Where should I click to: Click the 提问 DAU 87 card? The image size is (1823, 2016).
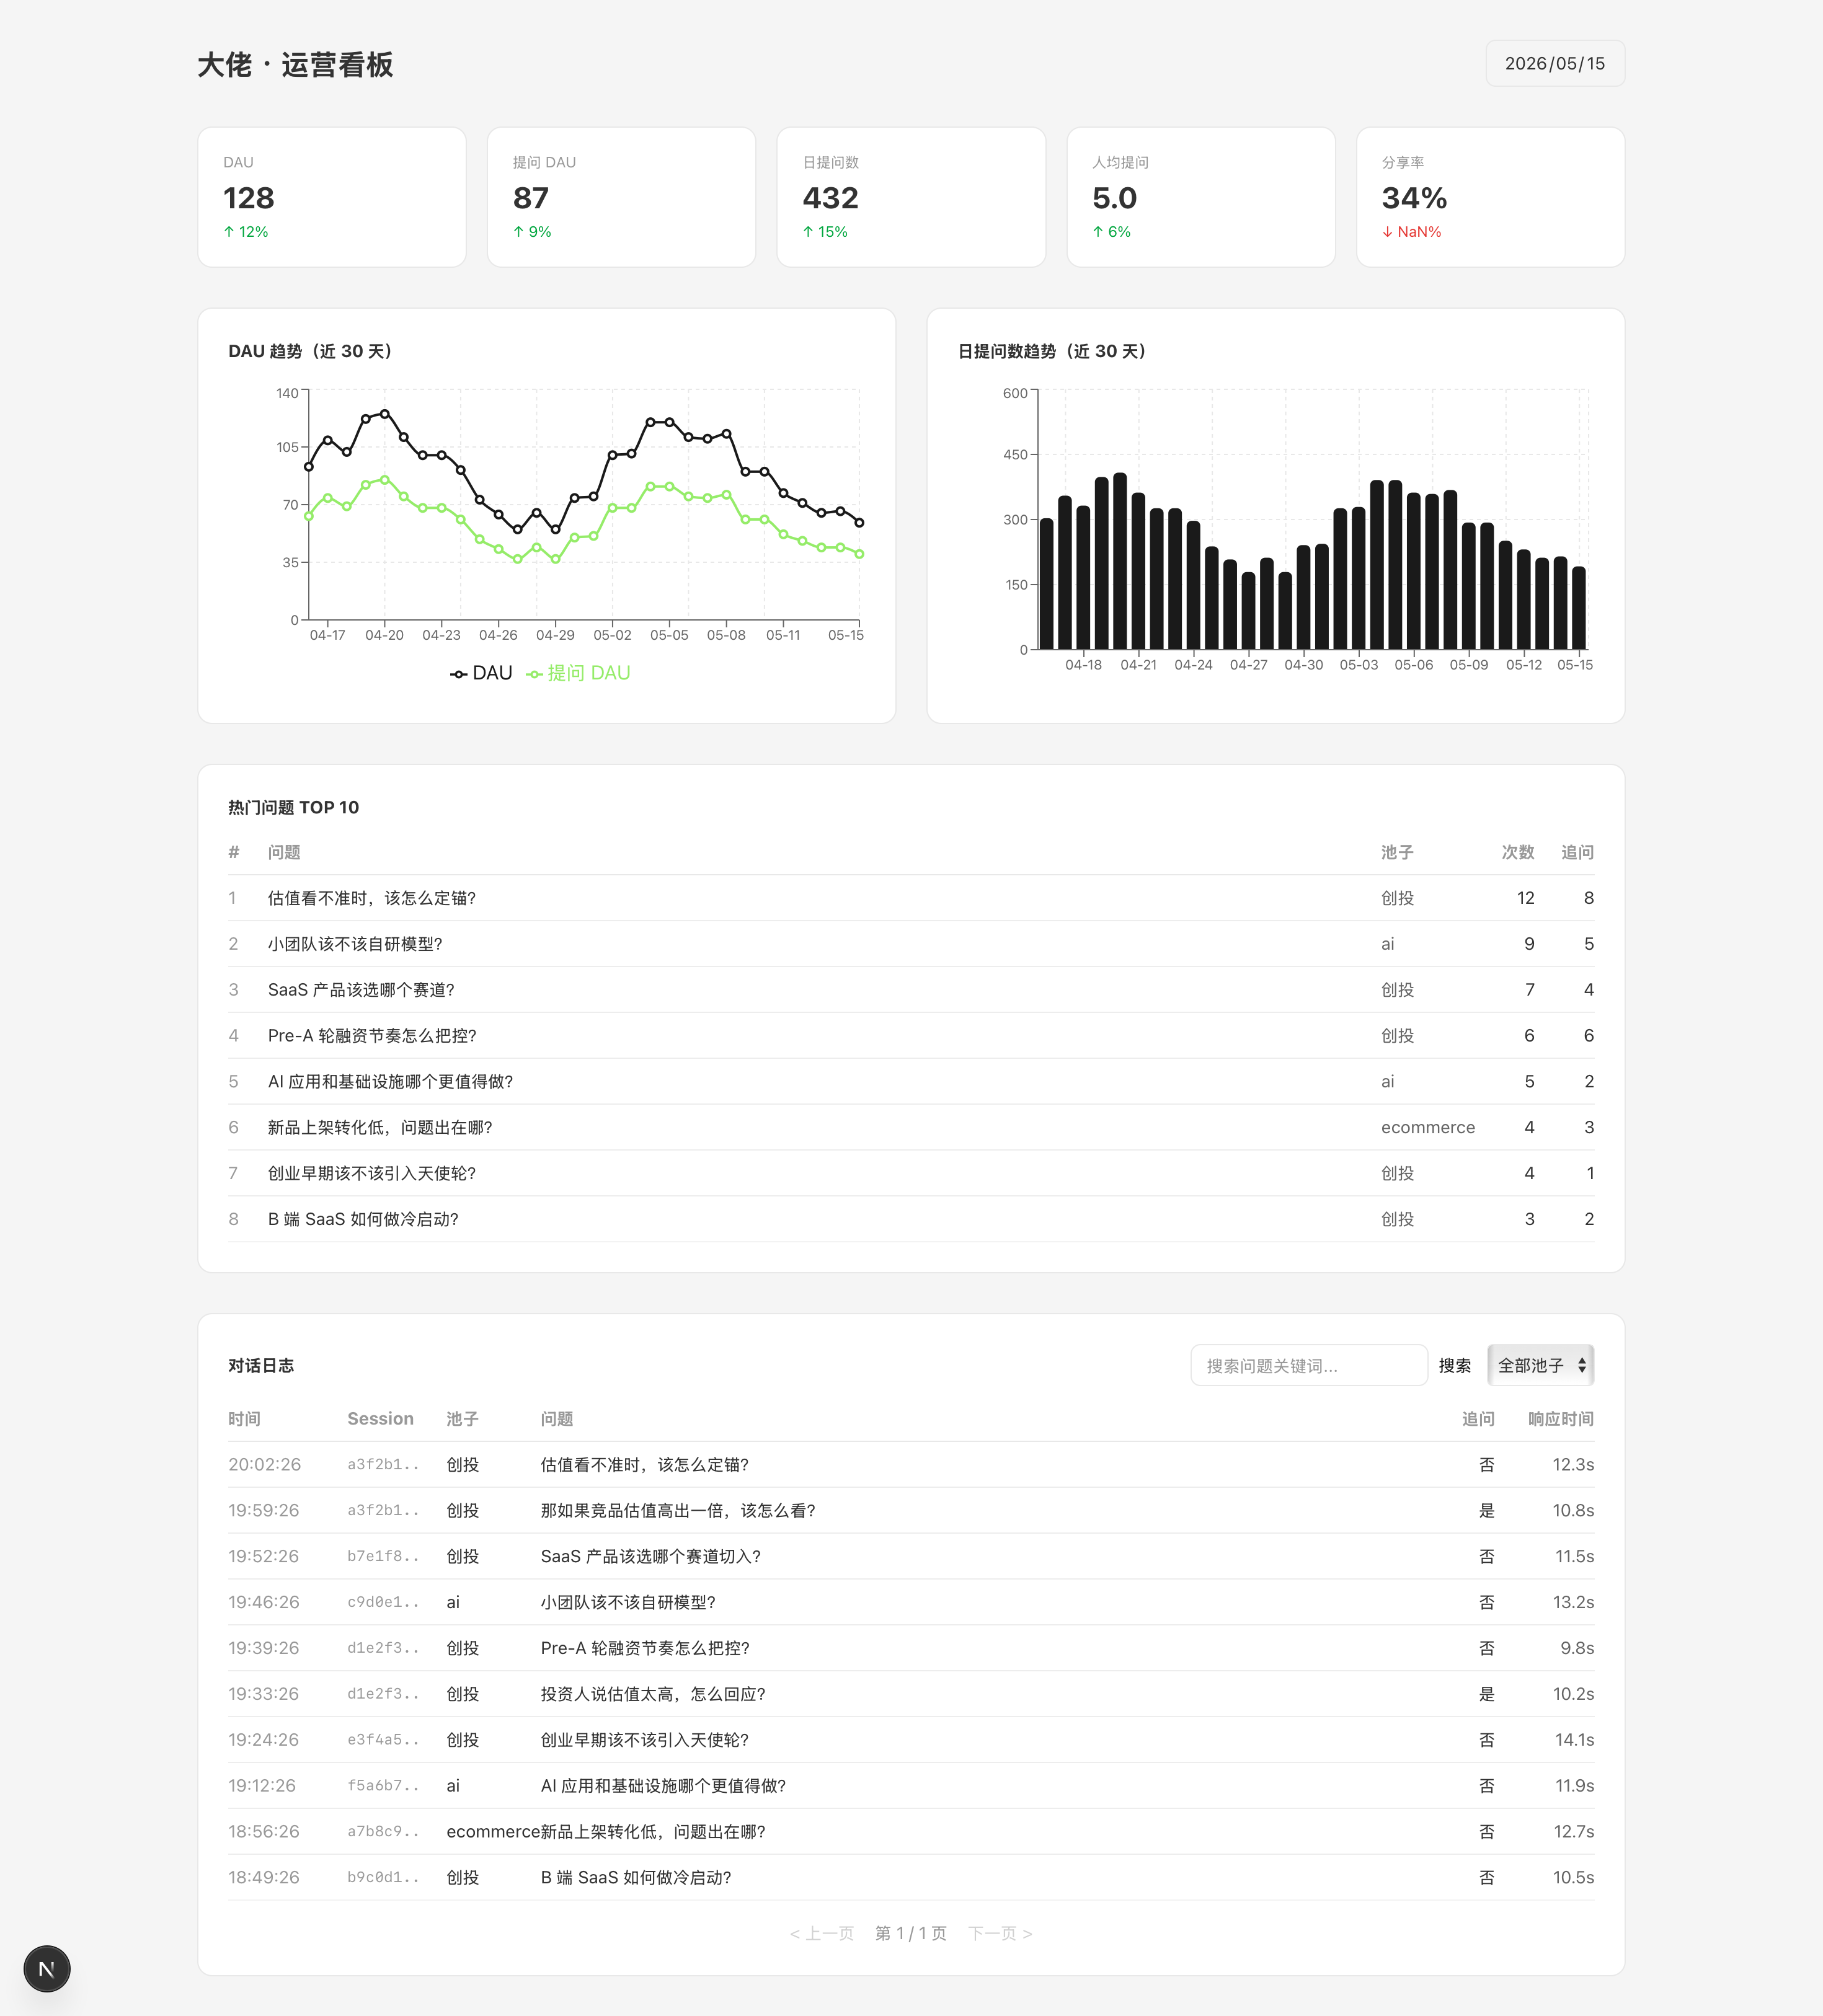(621, 197)
